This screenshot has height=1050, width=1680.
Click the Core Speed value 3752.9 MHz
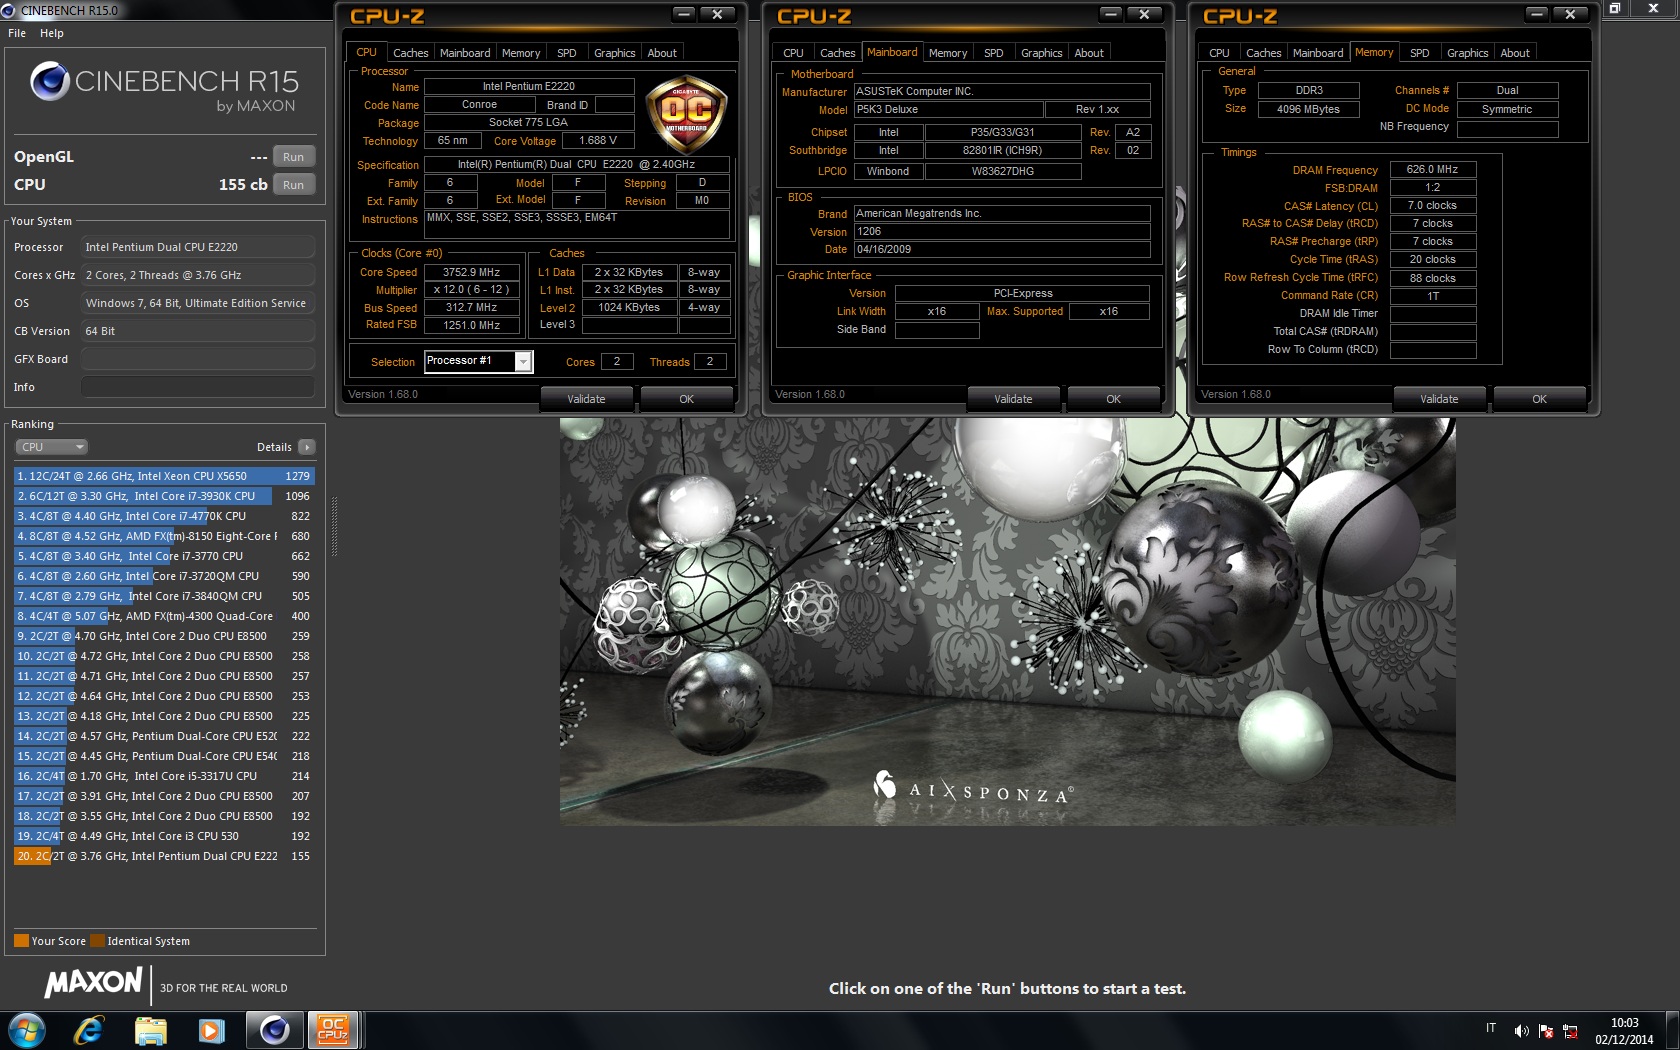[x=472, y=272]
